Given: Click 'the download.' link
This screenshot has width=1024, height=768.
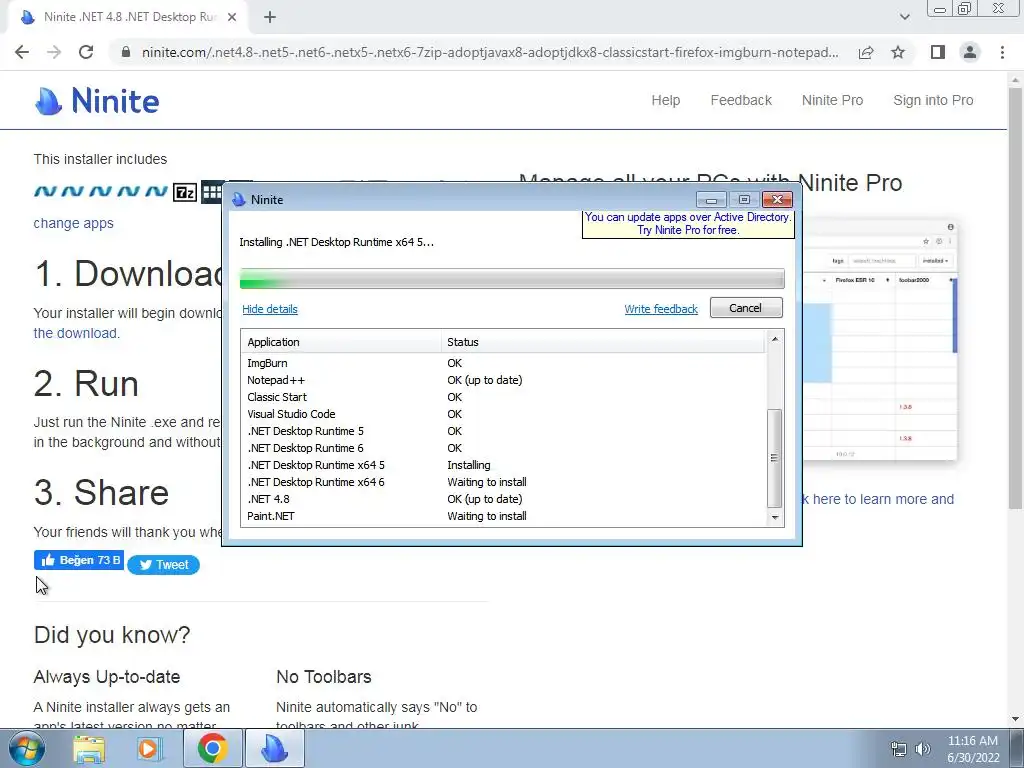Looking at the screenshot, I should click(76, 333).
